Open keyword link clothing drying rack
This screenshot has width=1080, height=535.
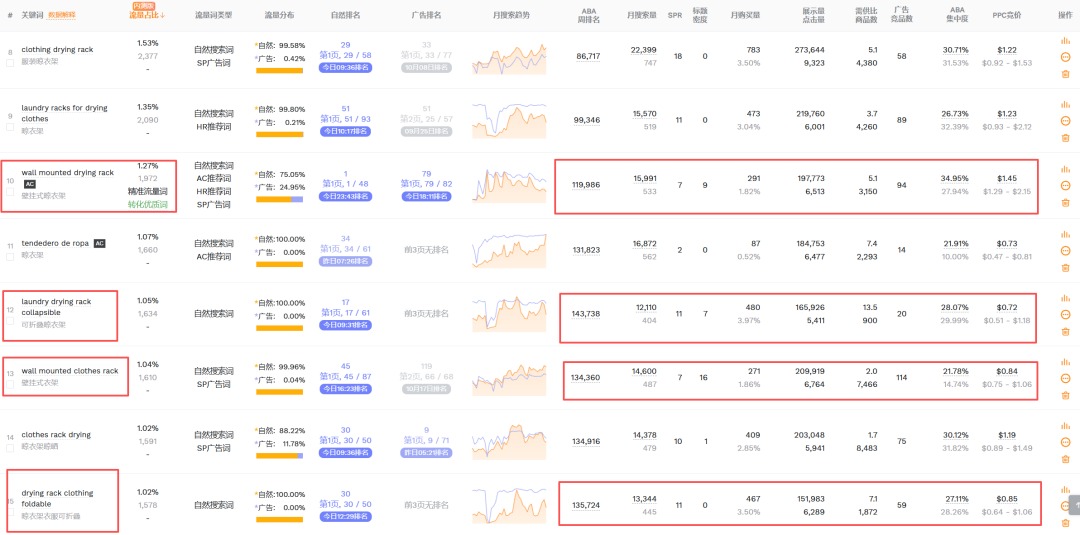click(57, 50)
